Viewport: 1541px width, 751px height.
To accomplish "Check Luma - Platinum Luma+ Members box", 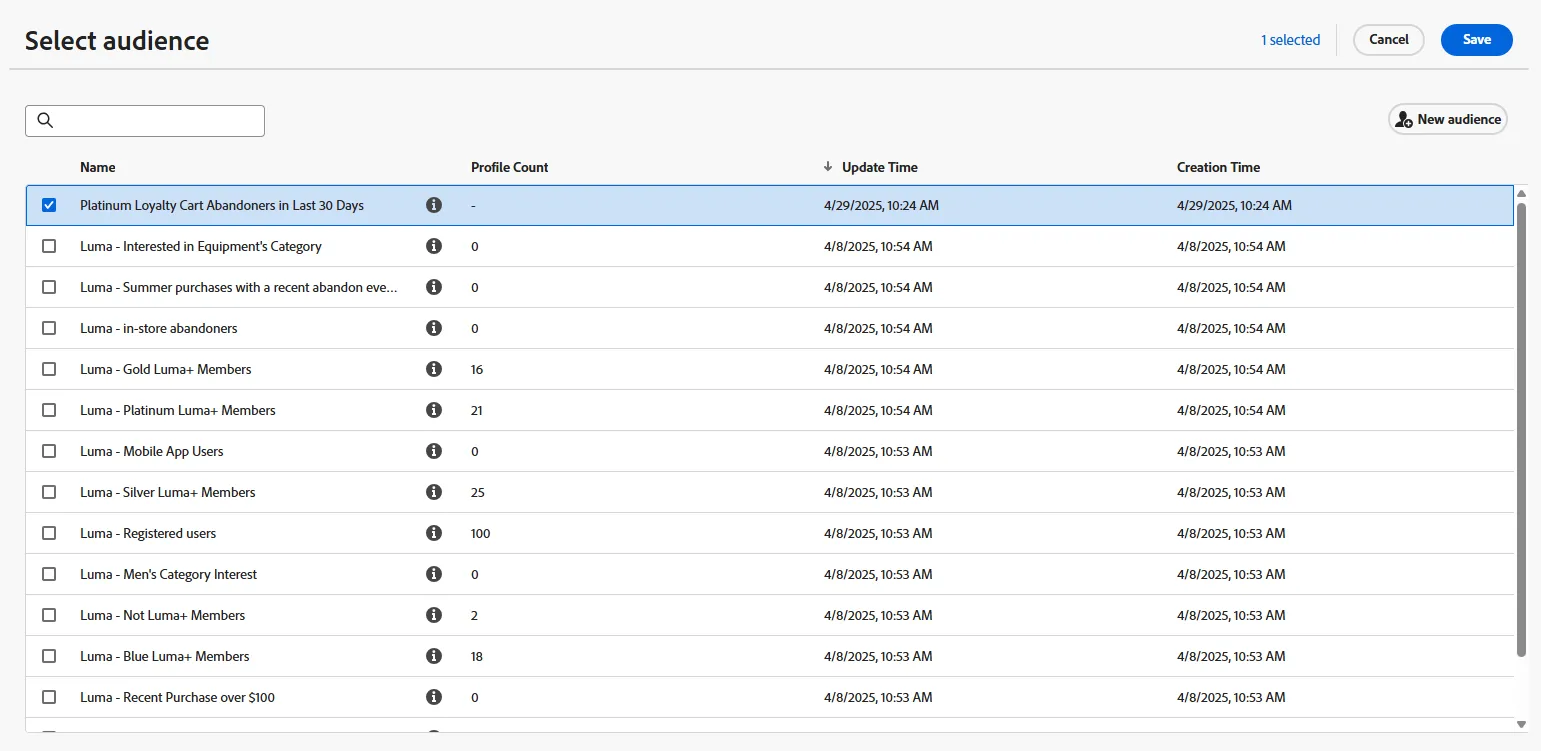I will click(49, 410).
